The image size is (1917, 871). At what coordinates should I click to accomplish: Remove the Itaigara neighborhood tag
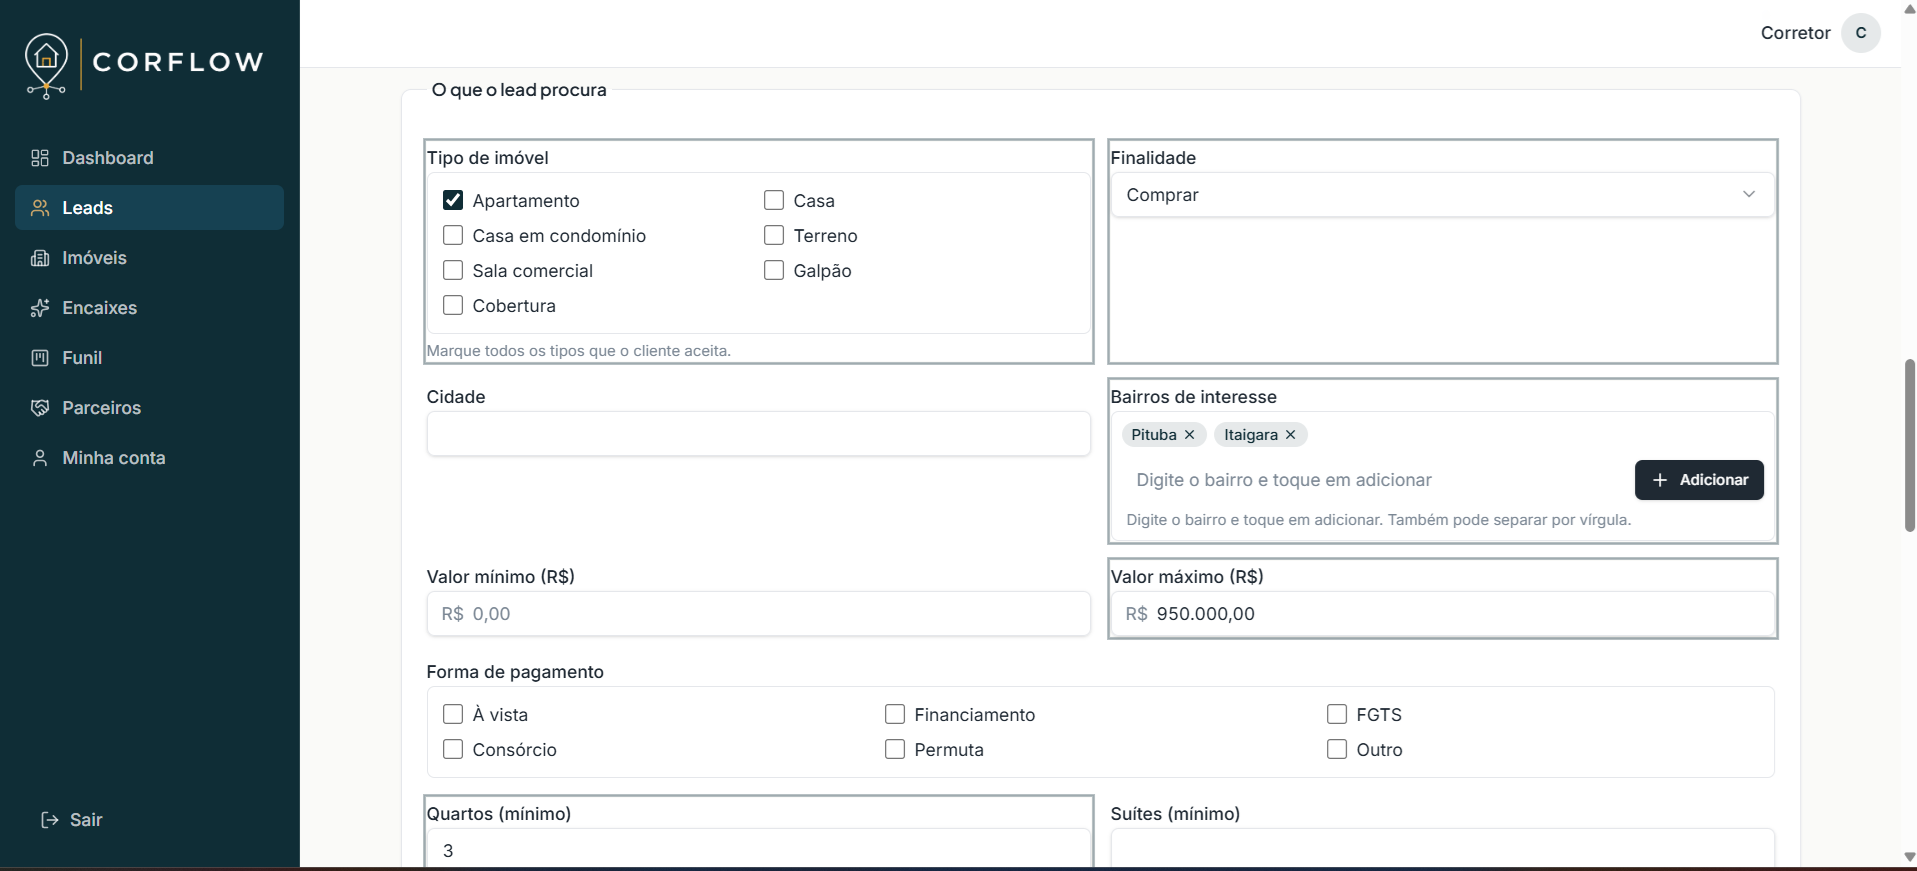coord(1291,435)
